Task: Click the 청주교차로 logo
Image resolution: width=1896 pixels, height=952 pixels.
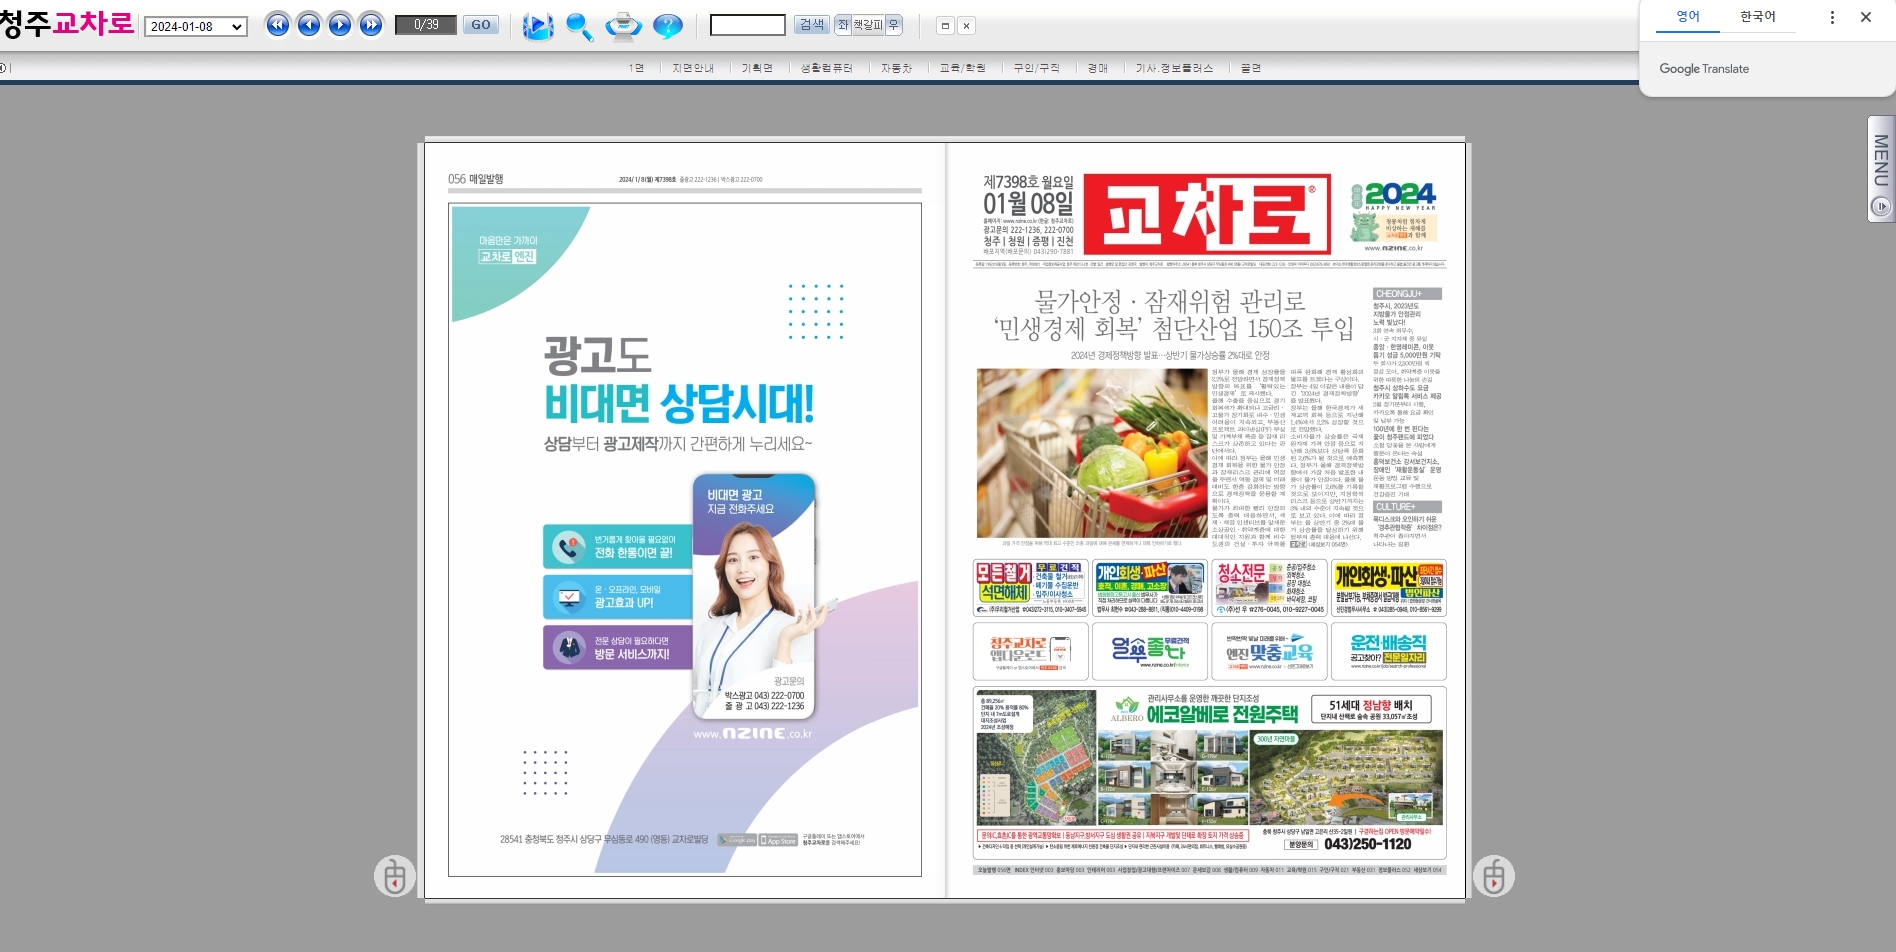Action: click(67, 23)
